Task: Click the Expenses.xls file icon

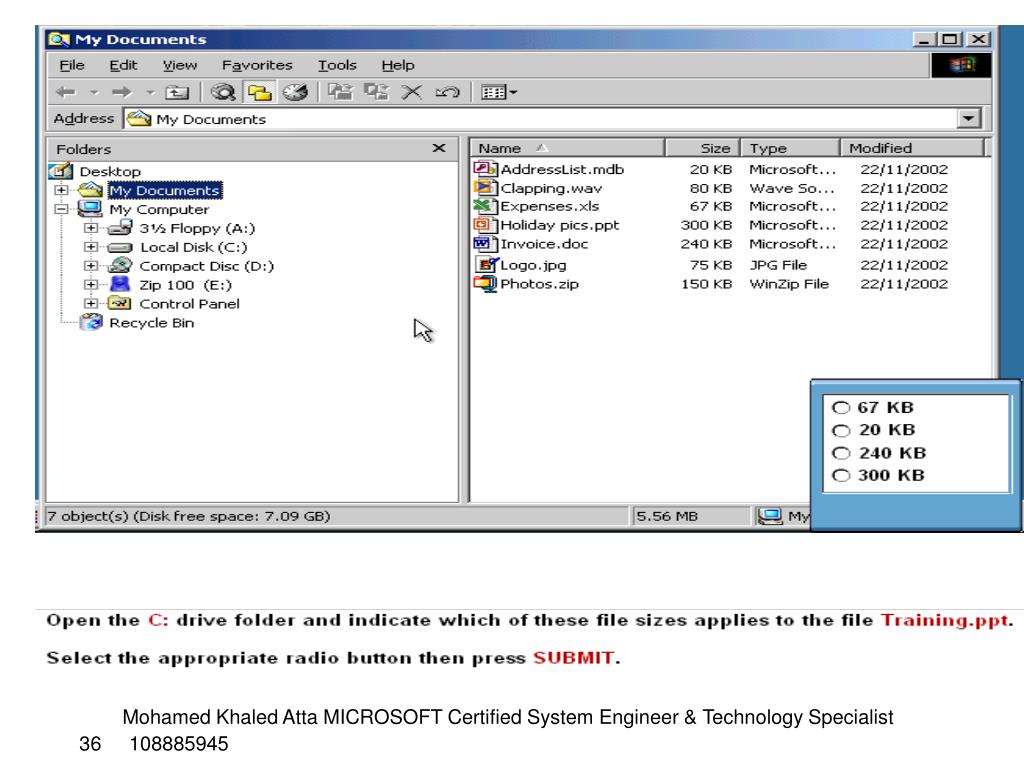Action: click(x=485, y=206)
